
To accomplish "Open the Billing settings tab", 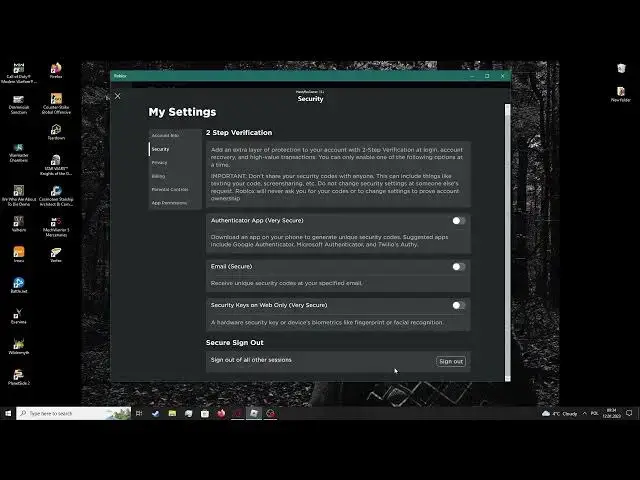I will tap(175, 176).
